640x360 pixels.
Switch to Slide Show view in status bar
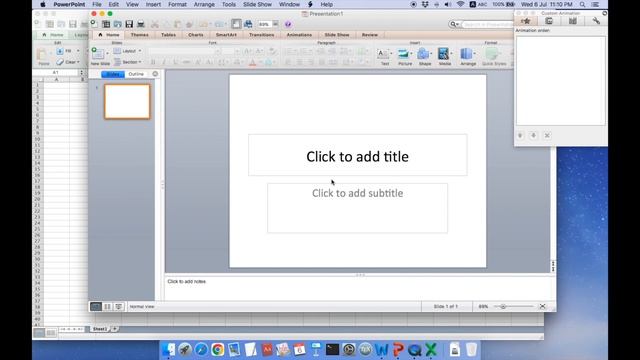[119, 307]
